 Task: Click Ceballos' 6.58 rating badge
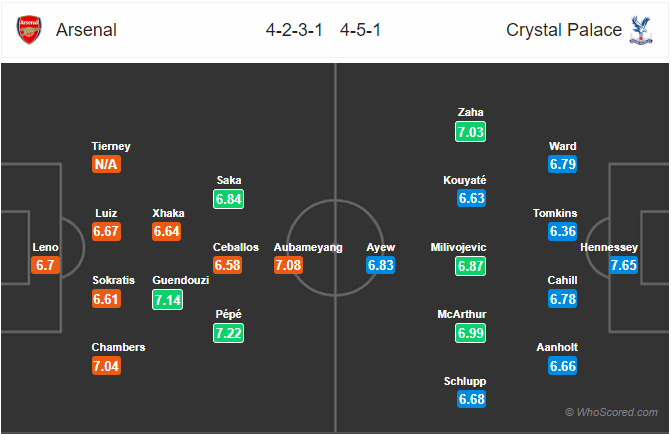click(x=228, y=265)
